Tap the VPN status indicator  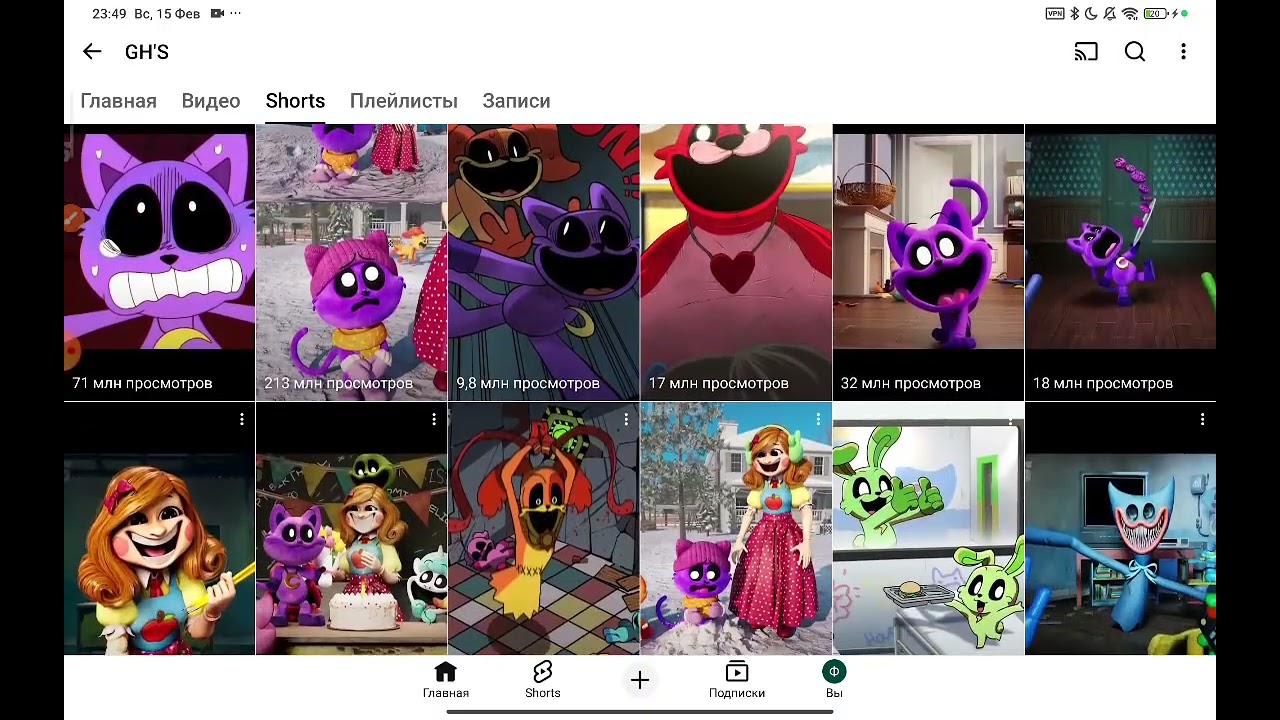(x=1055, y=14)
